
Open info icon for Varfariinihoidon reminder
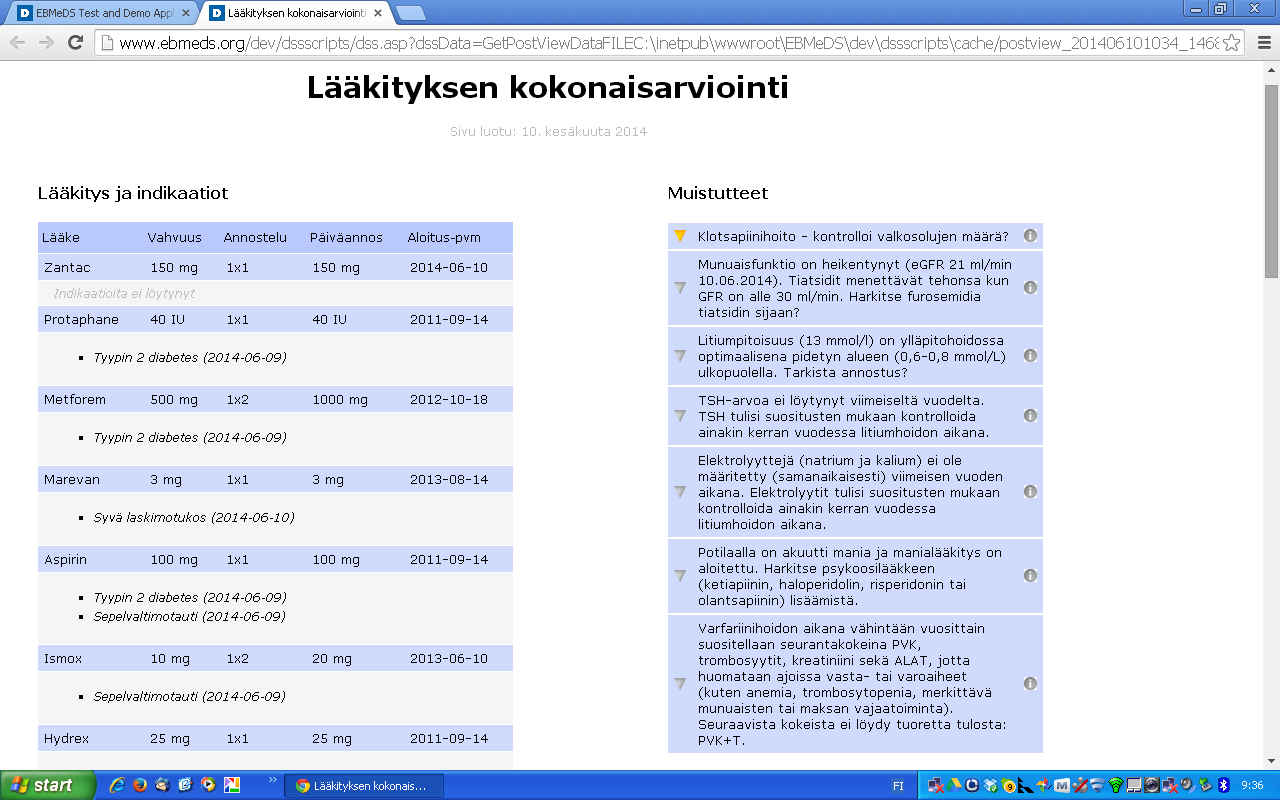tap(1030, 683)
